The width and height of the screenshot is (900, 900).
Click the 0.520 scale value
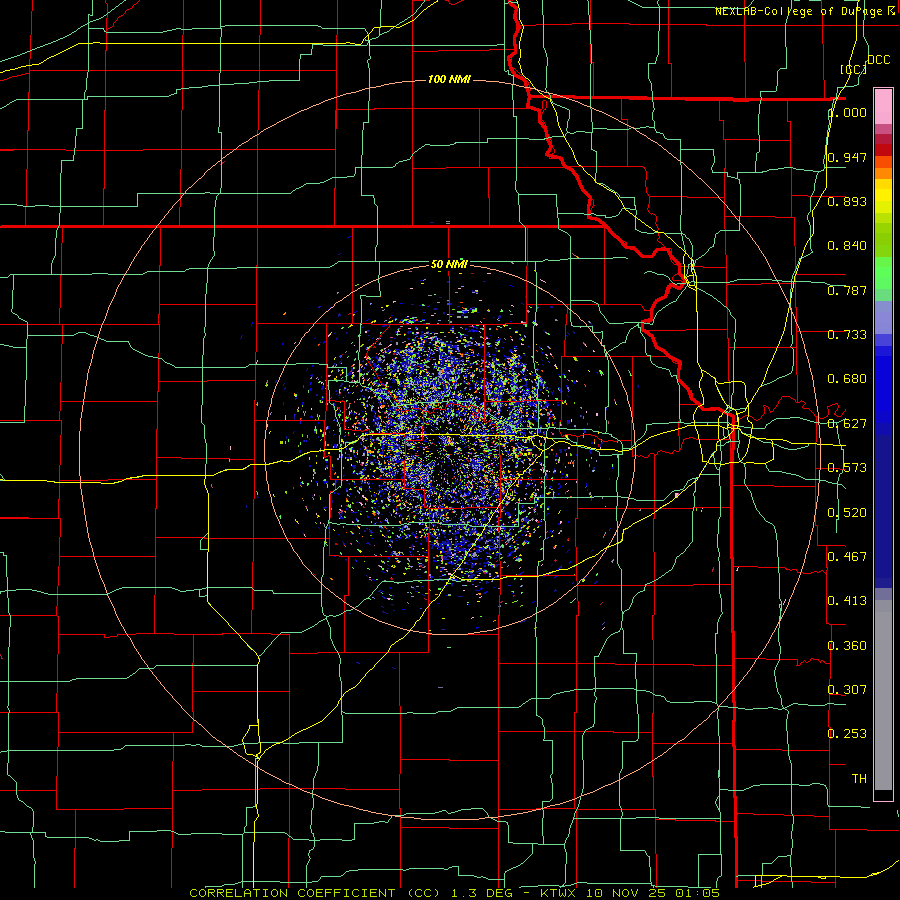click(847, 513)
